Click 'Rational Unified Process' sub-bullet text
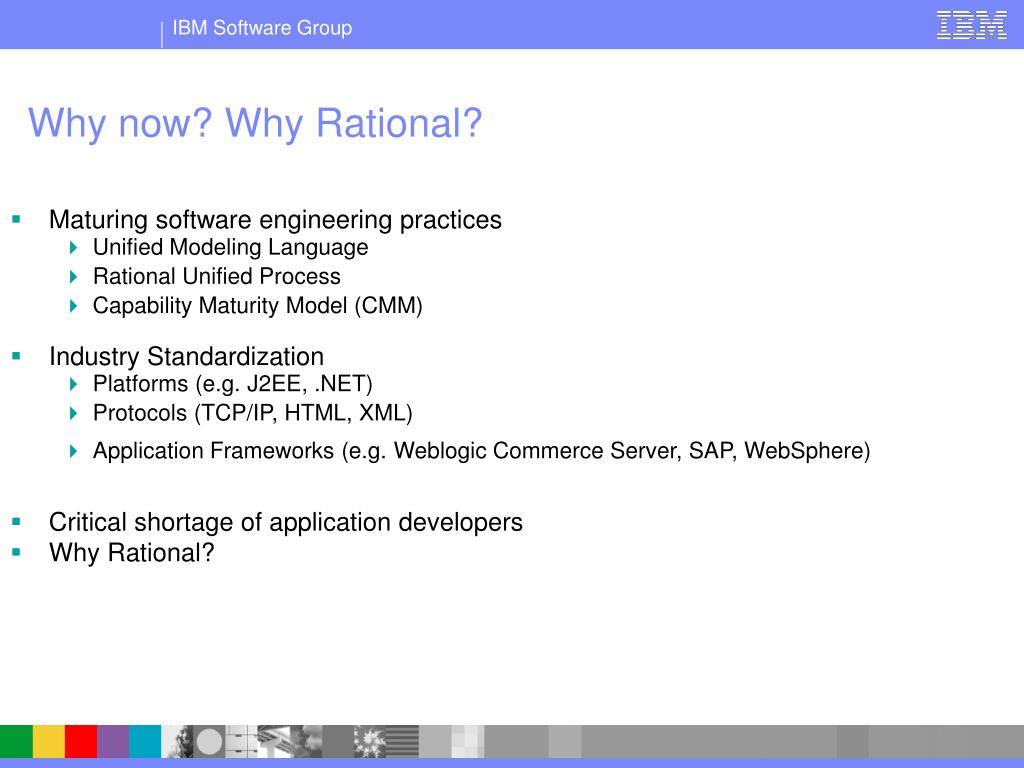 [217, 276]
